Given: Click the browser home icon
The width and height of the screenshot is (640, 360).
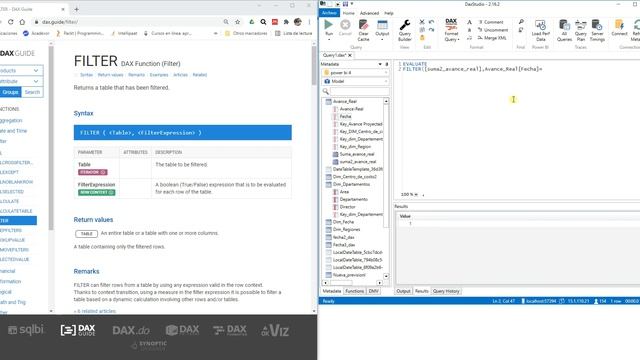Looking at the screenshot, I should pos(22,22).
